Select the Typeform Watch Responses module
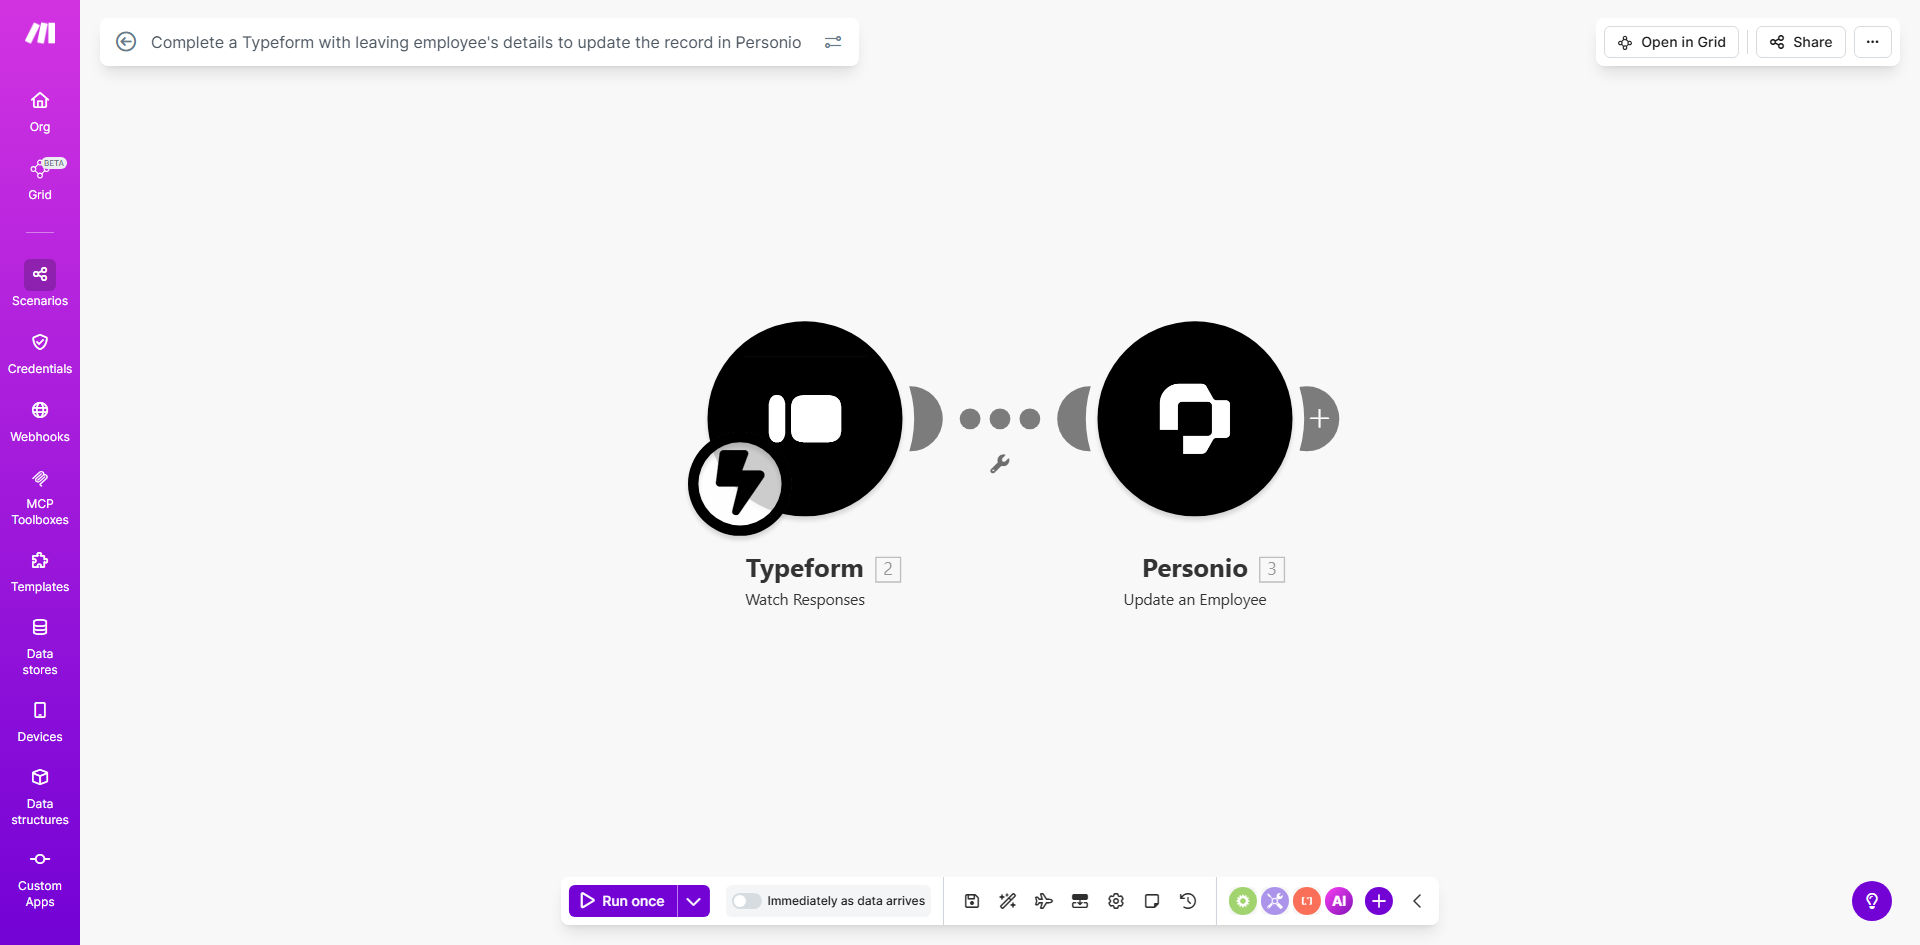 tap(805, 418)
